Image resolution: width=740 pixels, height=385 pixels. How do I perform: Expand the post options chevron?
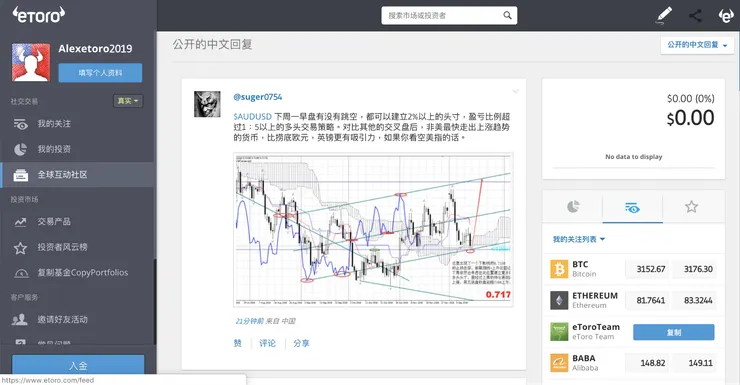point(515,91)
